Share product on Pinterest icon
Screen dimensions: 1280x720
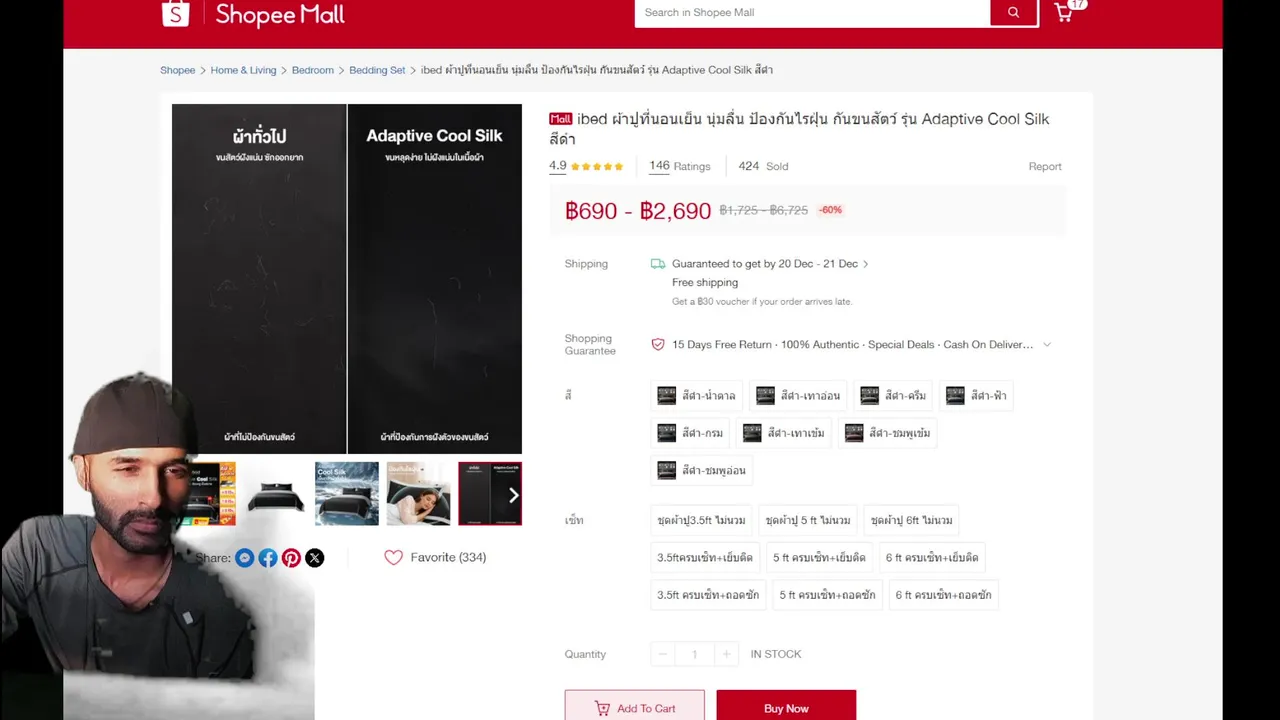[291, 558]
